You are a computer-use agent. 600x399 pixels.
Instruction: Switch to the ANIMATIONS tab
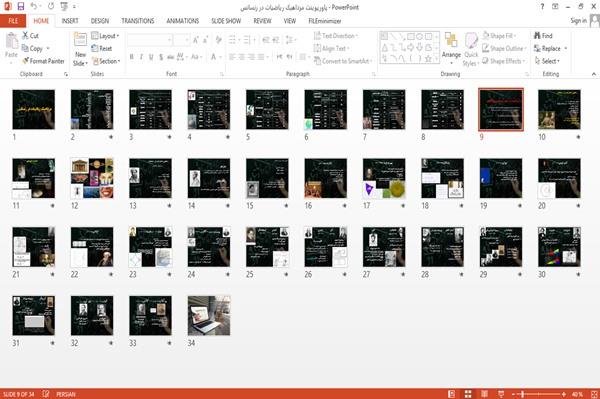click(183, 21)
